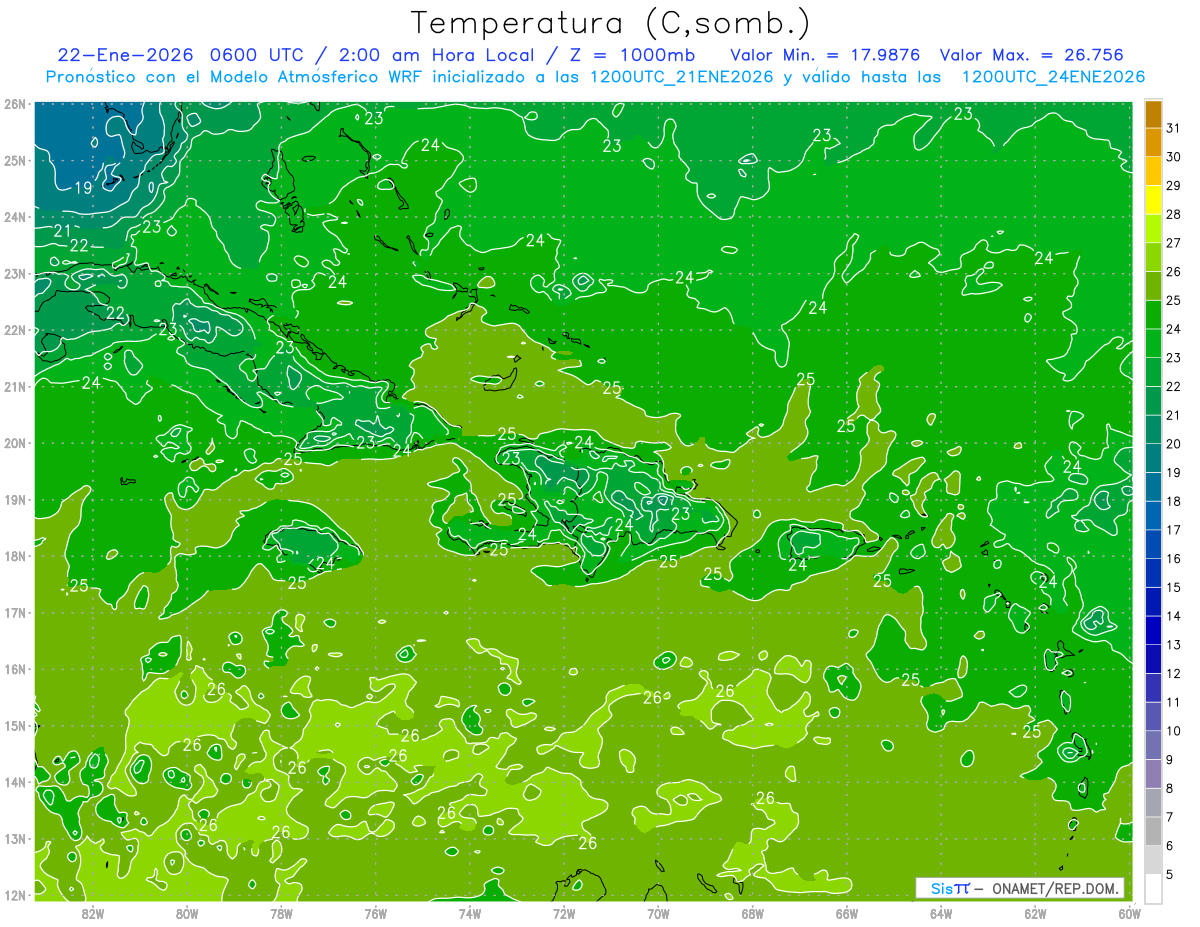The width and height of the screenshot is (1200, 927).
Task: Click the longitude axis label '64W'
Action: [941, 913]
